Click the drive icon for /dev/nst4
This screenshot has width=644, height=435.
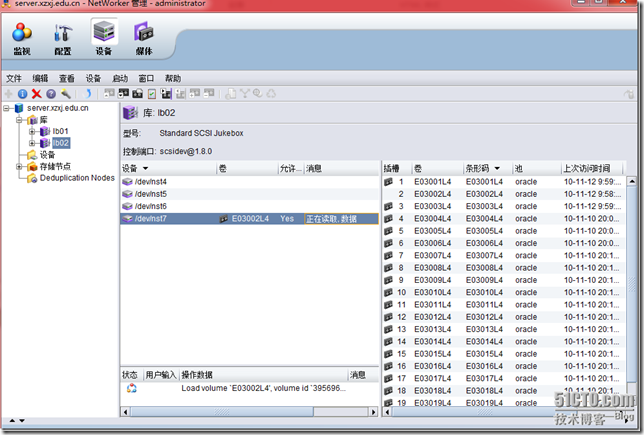point(128,182)
